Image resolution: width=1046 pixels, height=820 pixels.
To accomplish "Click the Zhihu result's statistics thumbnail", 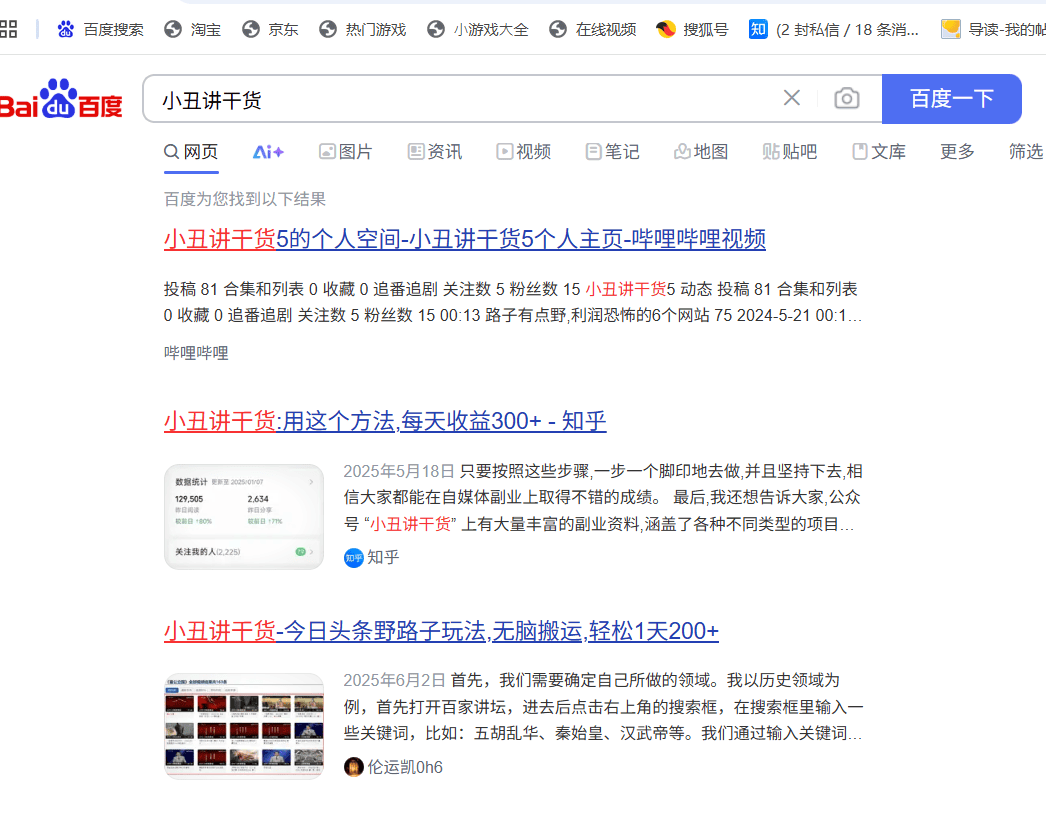I will tap(244, 516).
